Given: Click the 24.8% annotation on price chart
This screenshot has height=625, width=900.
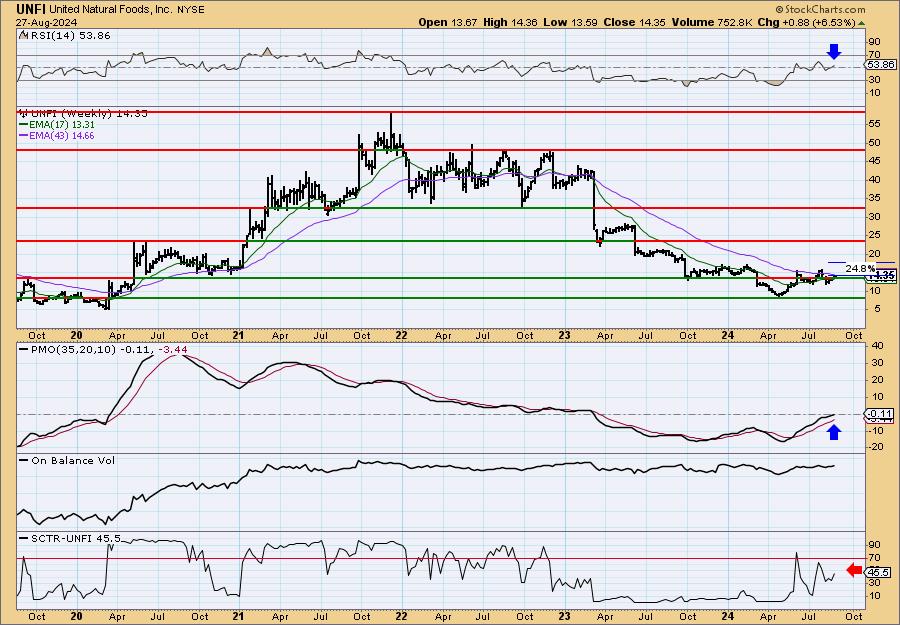Looking at the screenshot, I should click(x=860, y=268).
